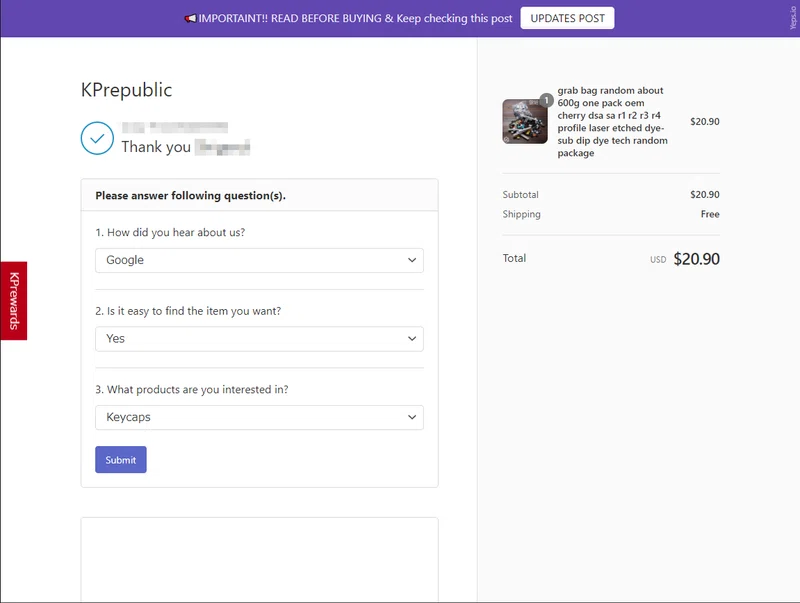This screenshot has width=800, height=603.
Task: Click the product price $20.90 beside item
Action: (705, 121)
